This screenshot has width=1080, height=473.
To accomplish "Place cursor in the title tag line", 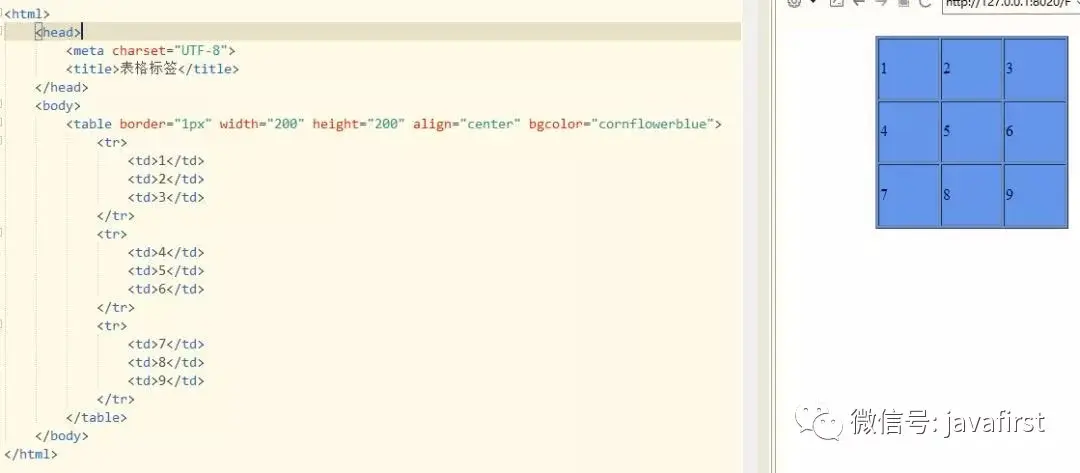I will (x=152, y=69).
